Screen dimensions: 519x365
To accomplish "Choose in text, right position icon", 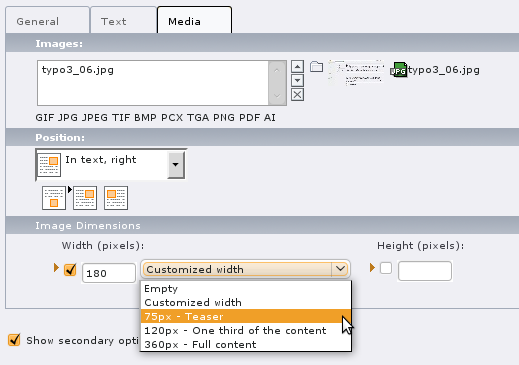I will tap(85, 198).
